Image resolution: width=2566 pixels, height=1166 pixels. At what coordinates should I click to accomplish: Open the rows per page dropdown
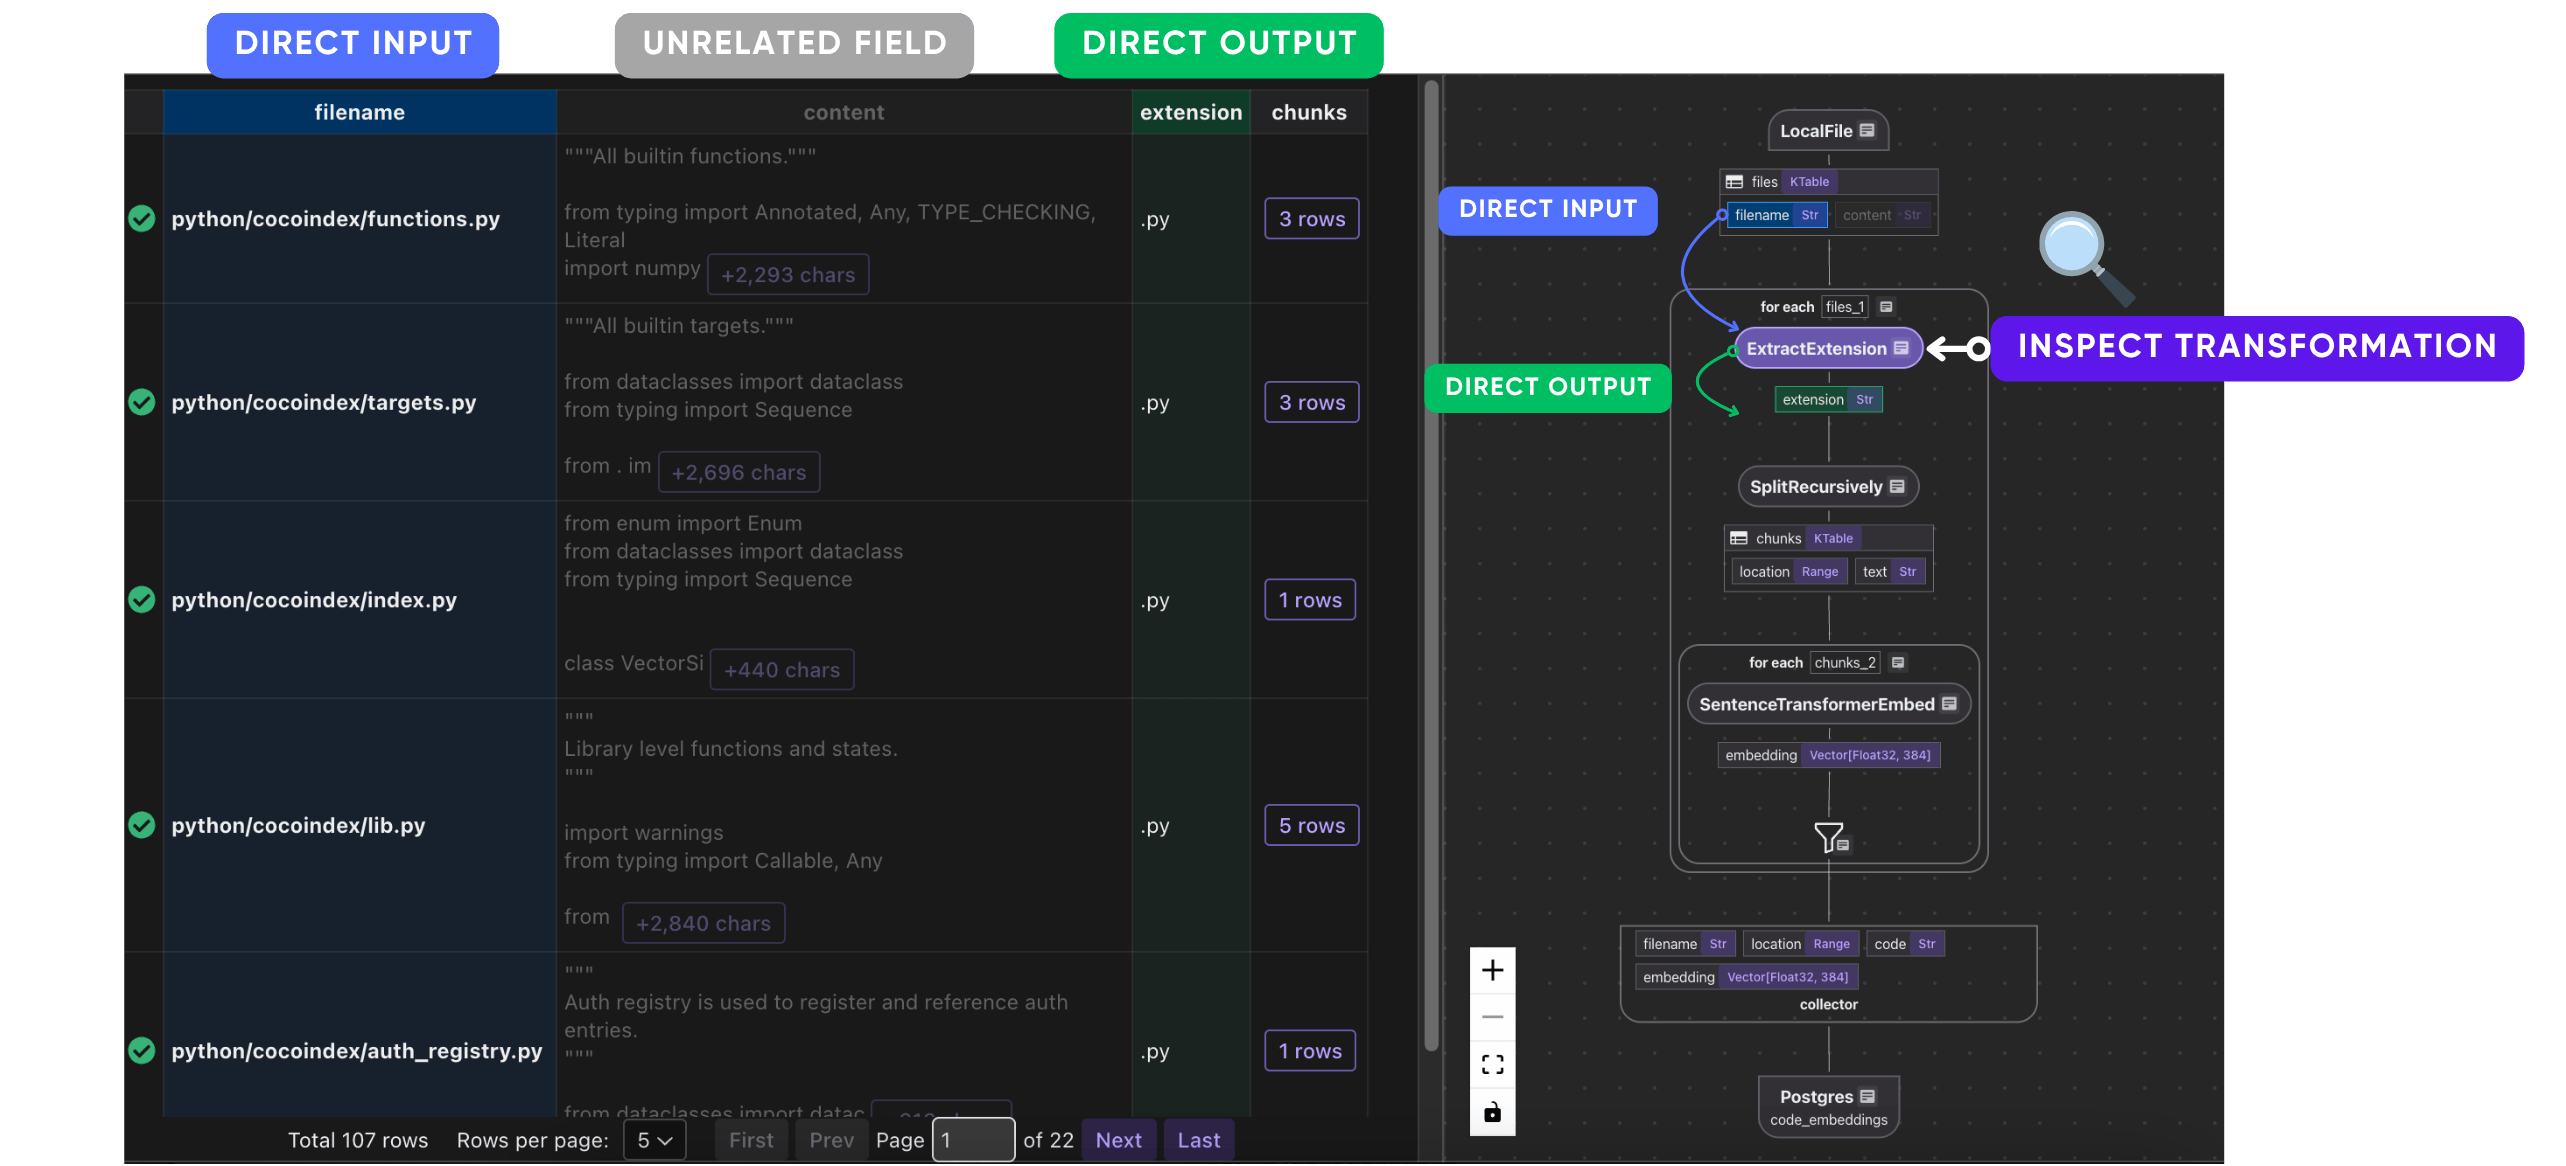coord(655,1140)
